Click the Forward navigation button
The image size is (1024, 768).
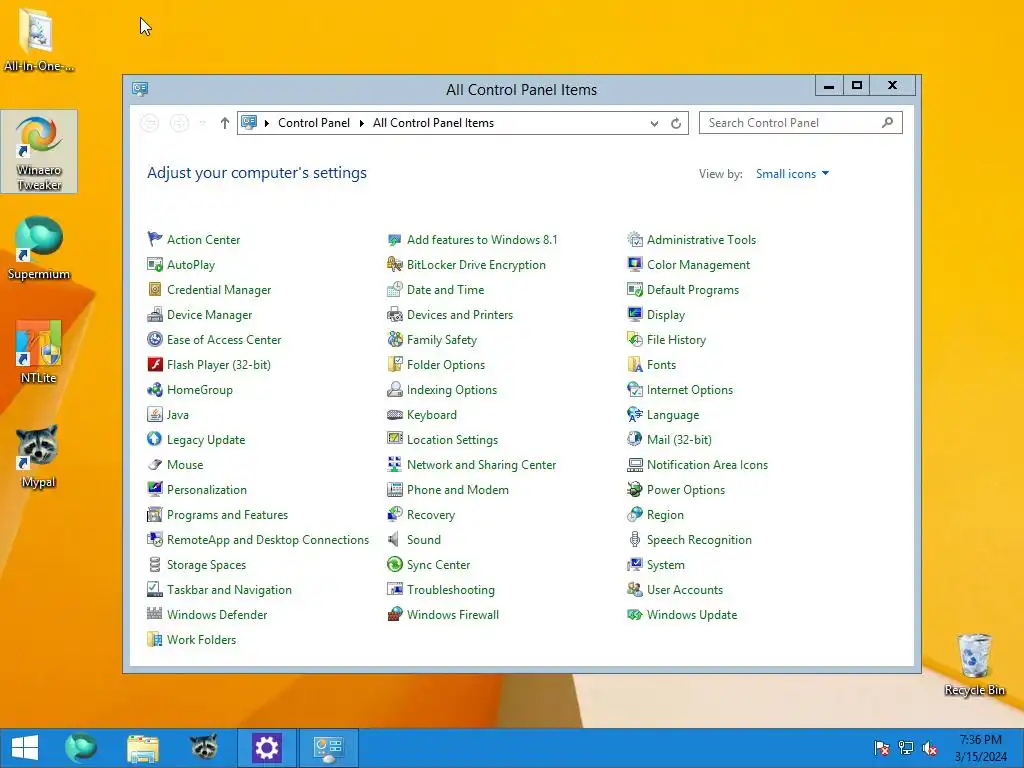coord(179,123)
